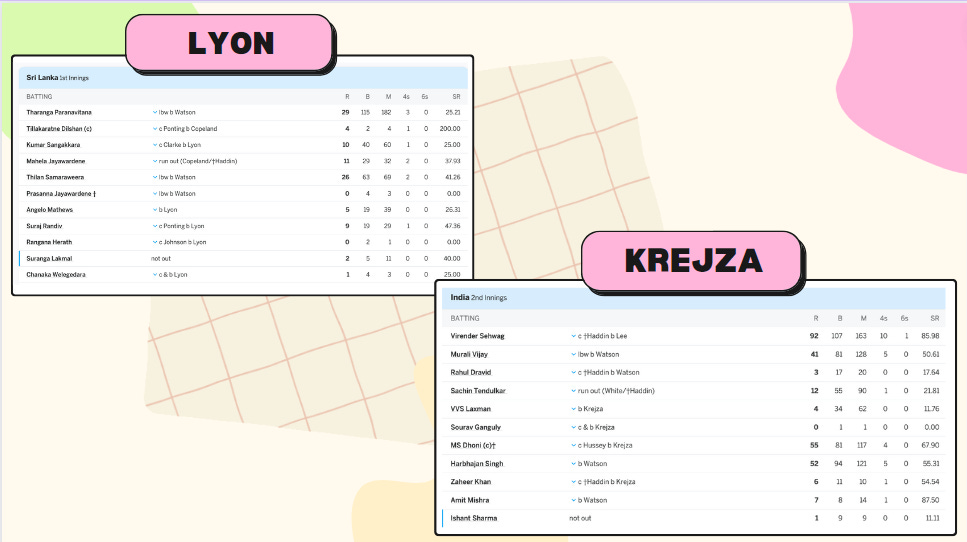Click SR column header in India table
The height and width of the screenshot is (542, 967).
(x=935, y=318)
